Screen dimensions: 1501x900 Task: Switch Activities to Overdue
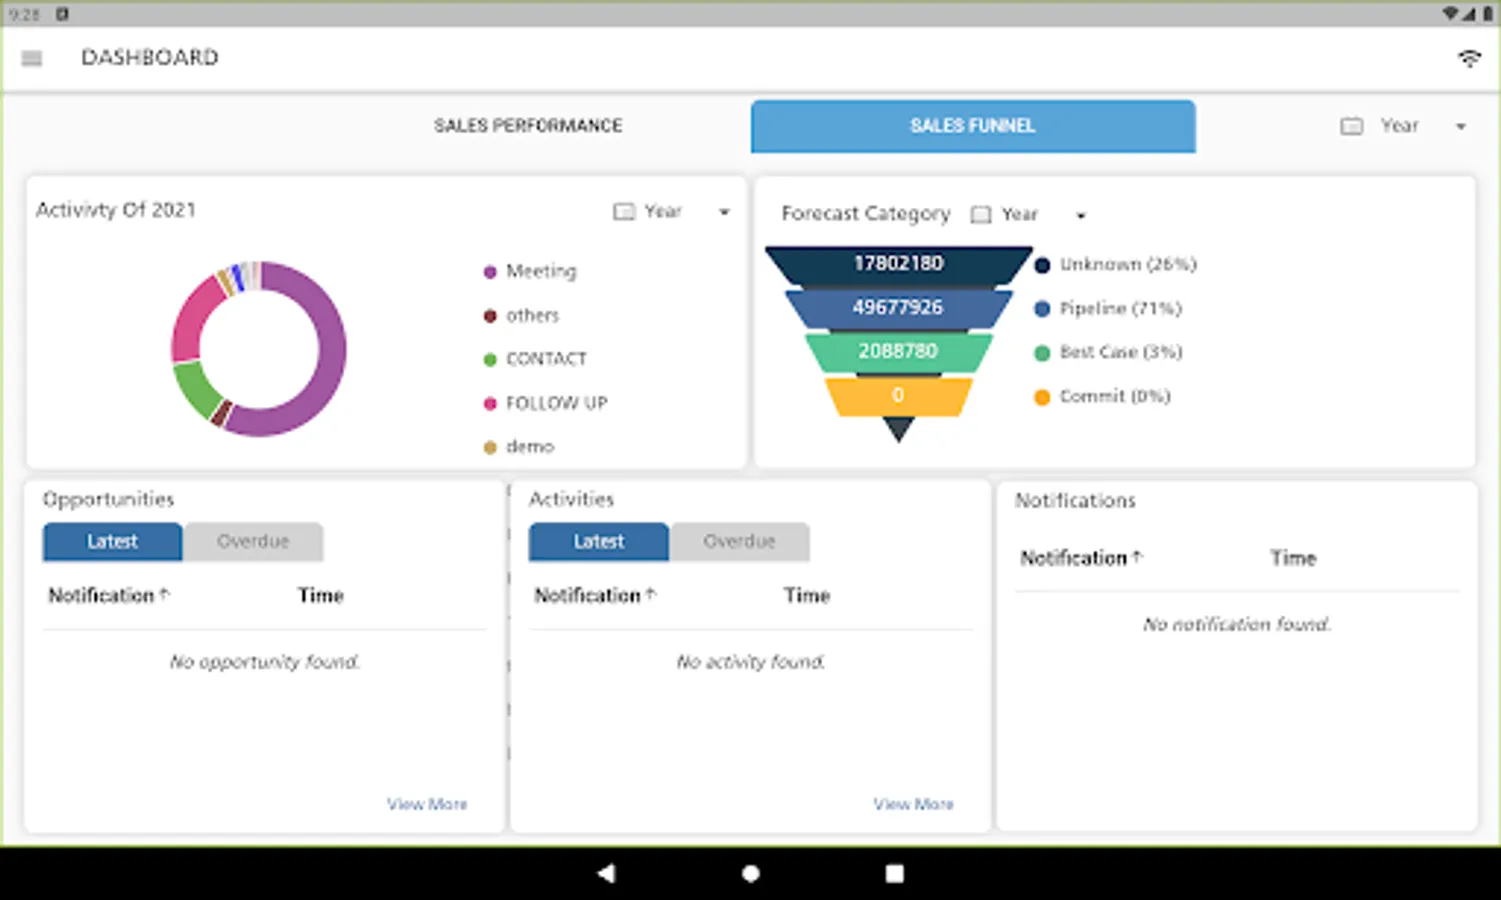(739, 541)
